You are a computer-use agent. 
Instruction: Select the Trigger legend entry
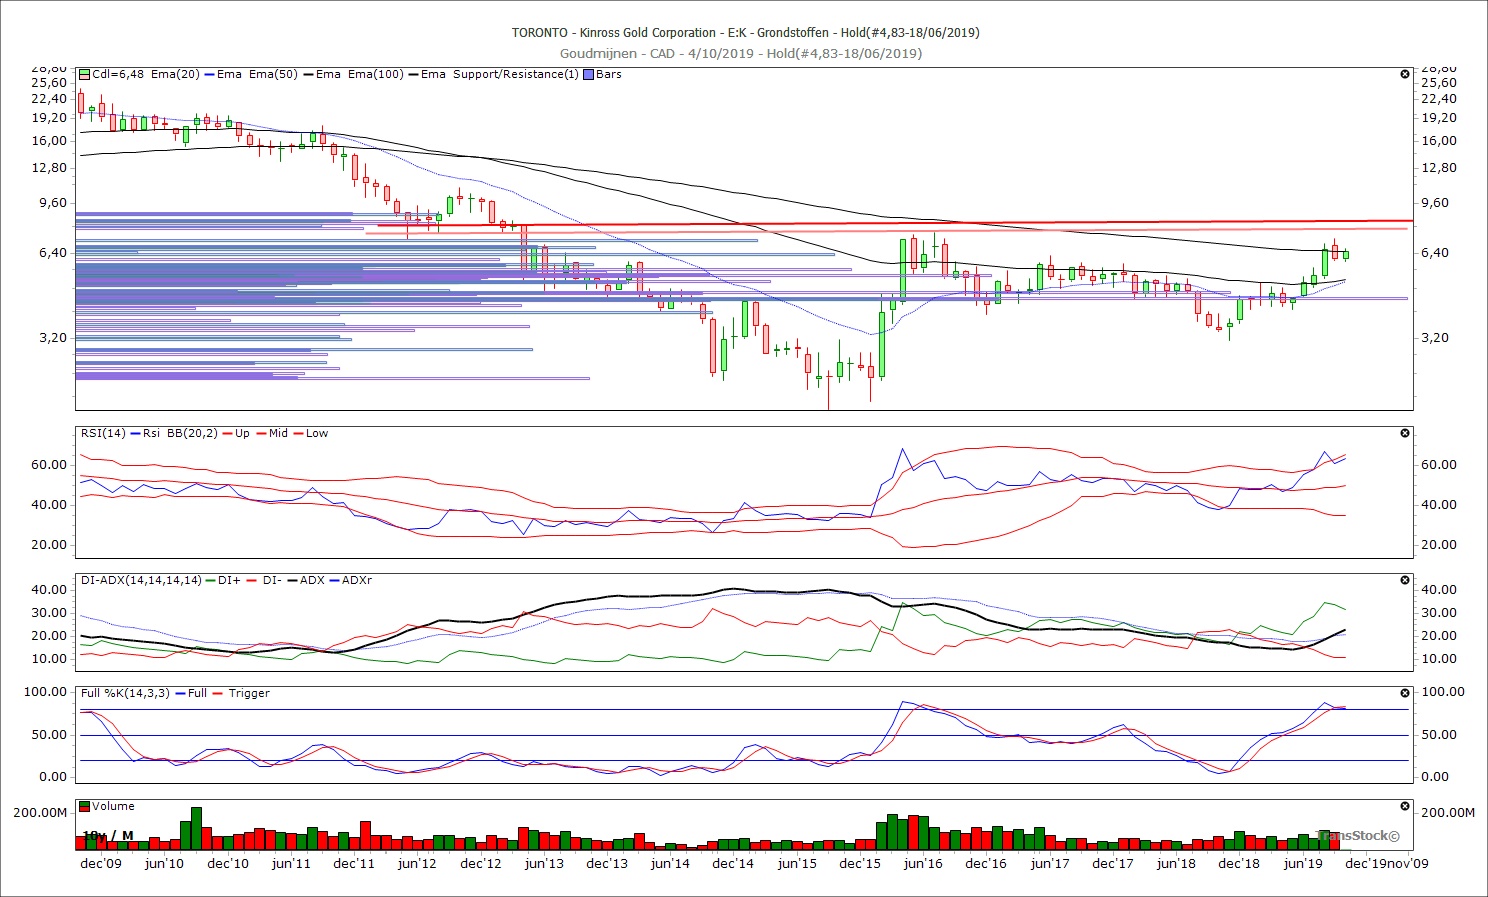(249, 693)
